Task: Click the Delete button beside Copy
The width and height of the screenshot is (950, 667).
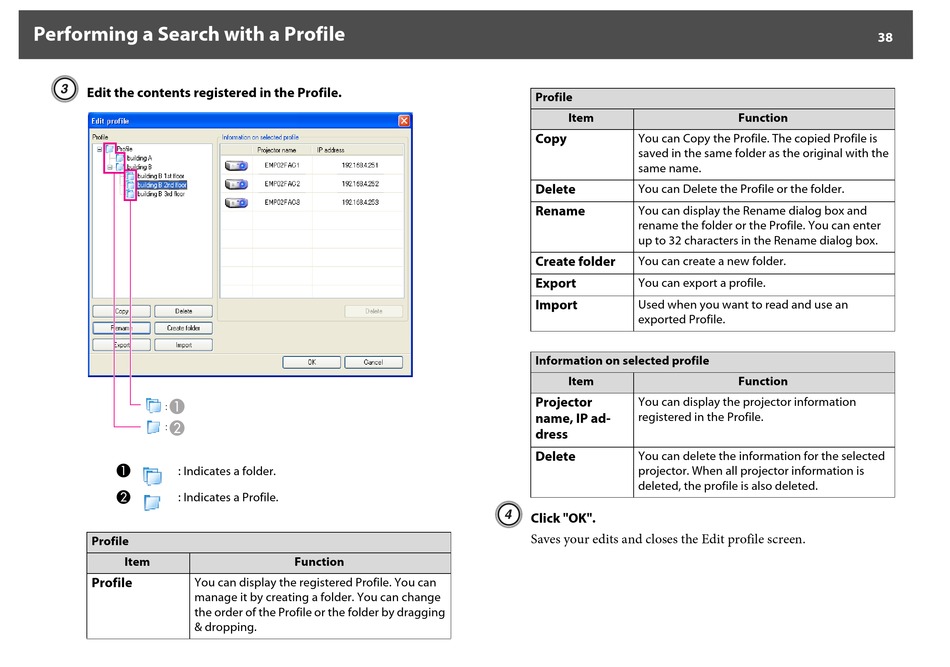Action: (x=184, y=311)
